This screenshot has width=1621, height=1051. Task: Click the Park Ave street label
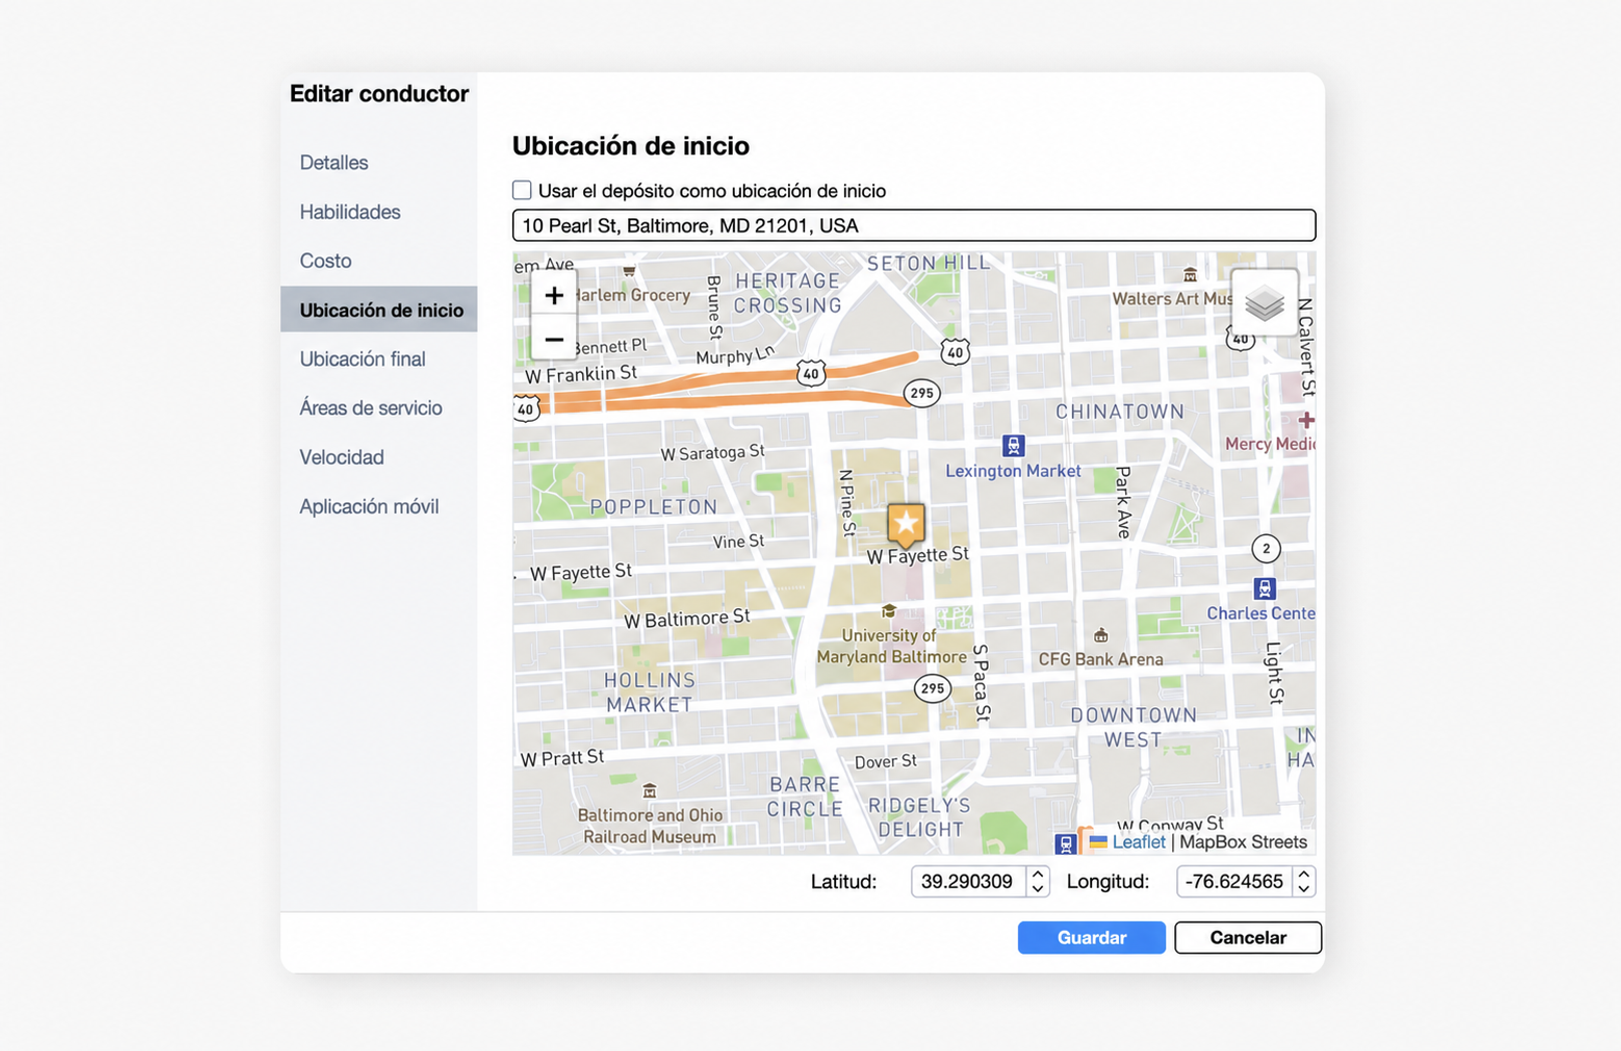(1123, 503)
